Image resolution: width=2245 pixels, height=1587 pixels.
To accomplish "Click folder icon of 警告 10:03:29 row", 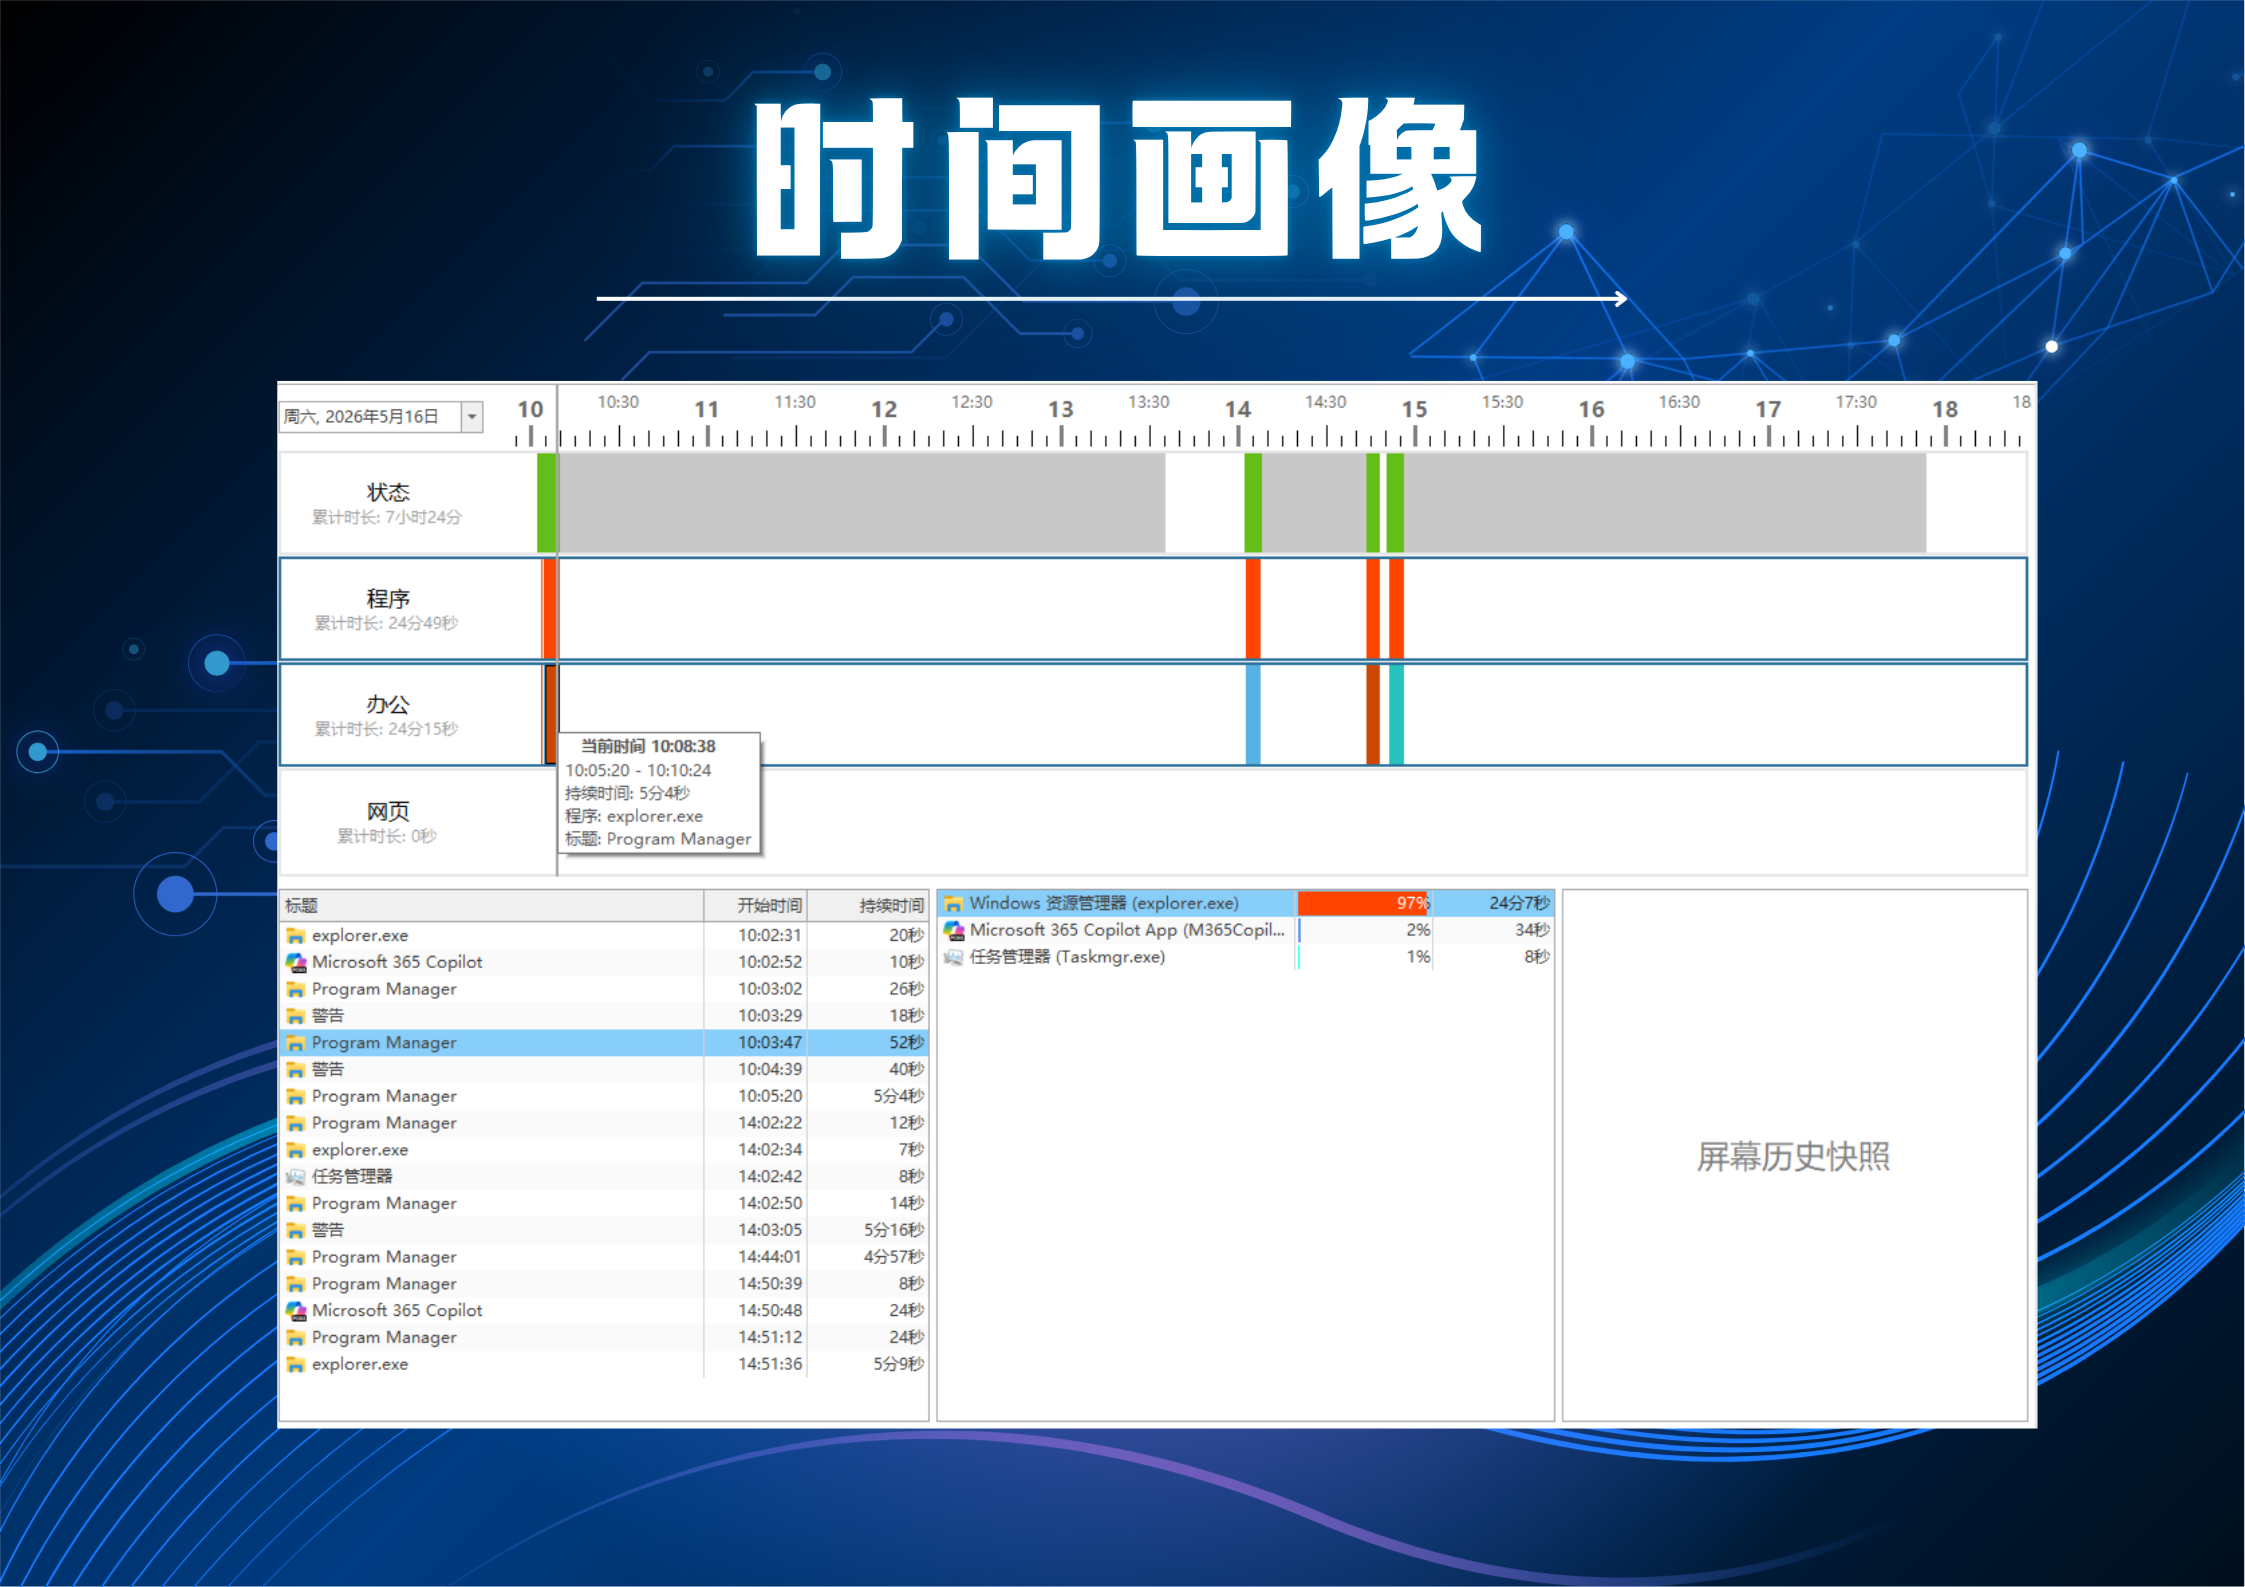I will coord(296,1016).
